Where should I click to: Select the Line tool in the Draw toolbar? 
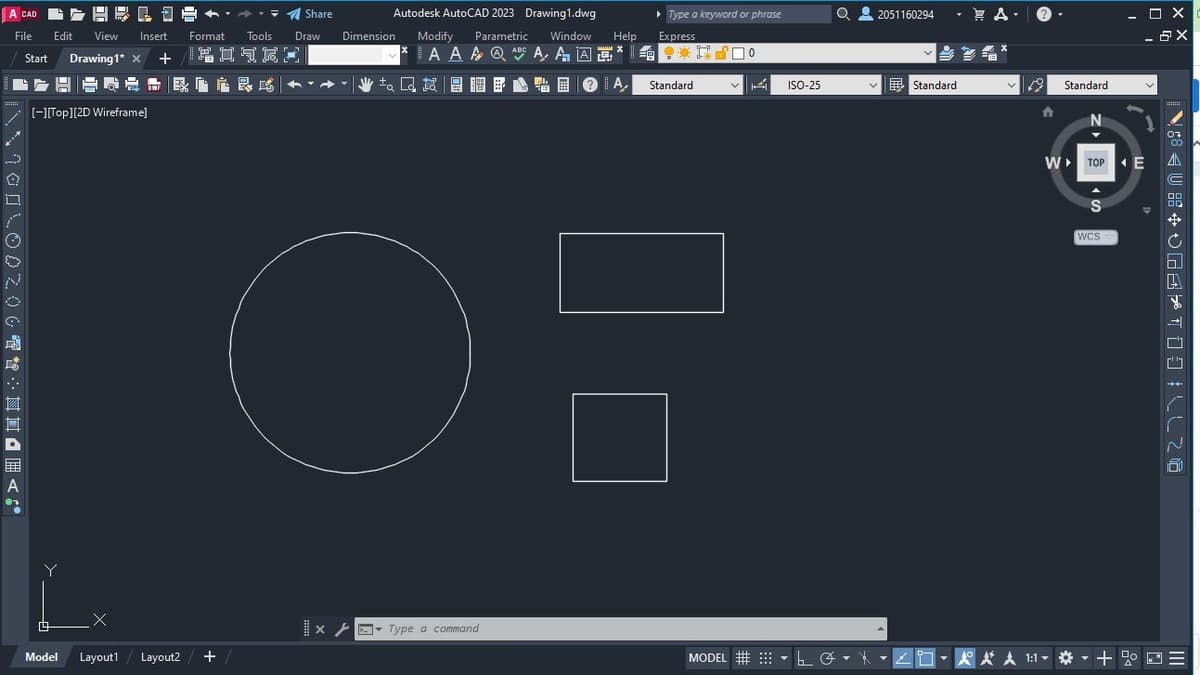13,118
